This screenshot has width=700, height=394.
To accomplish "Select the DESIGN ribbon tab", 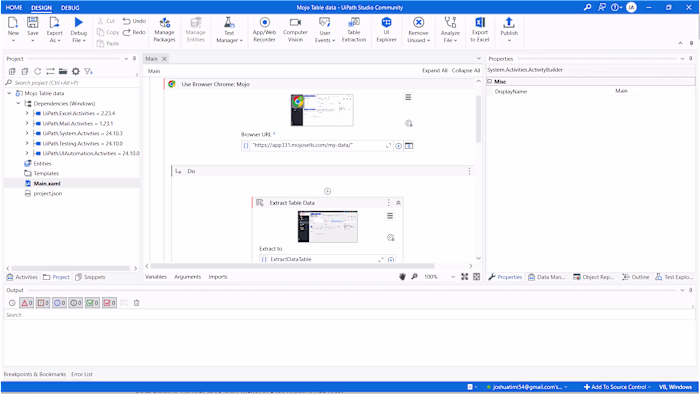I will (42, 8).
